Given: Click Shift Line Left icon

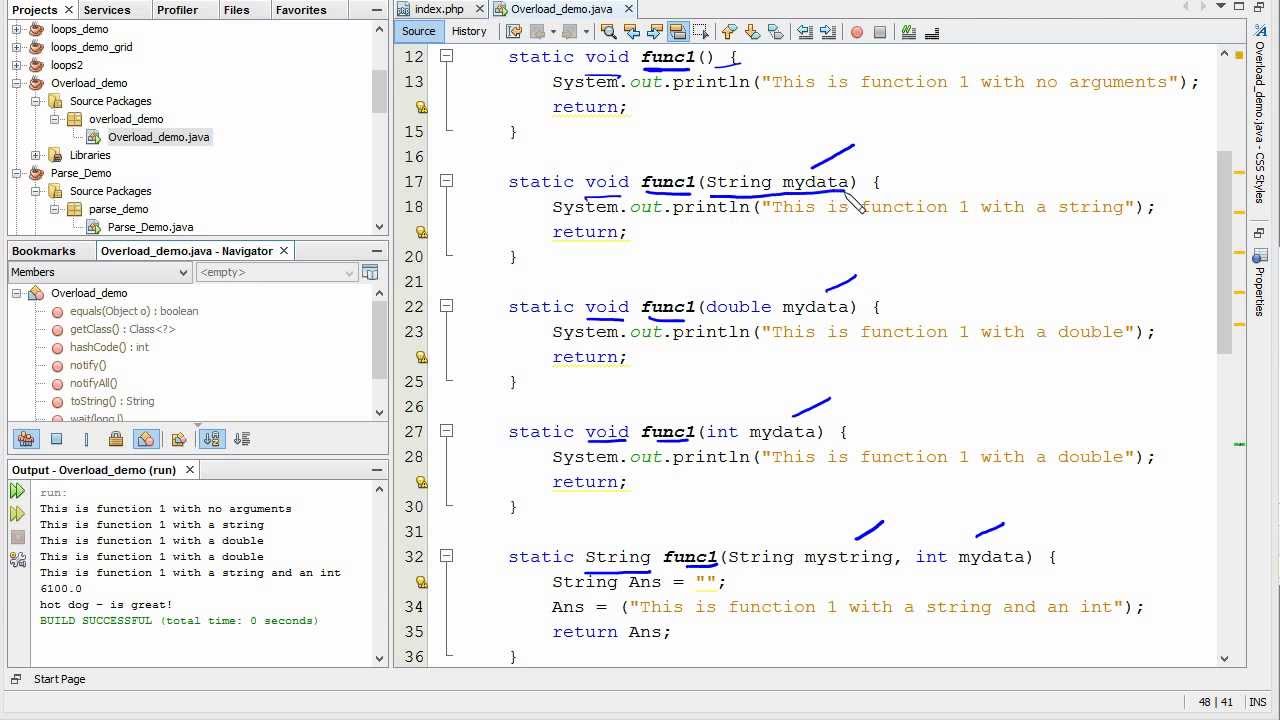Looking at the screenshot, I should tap(804, 32).
